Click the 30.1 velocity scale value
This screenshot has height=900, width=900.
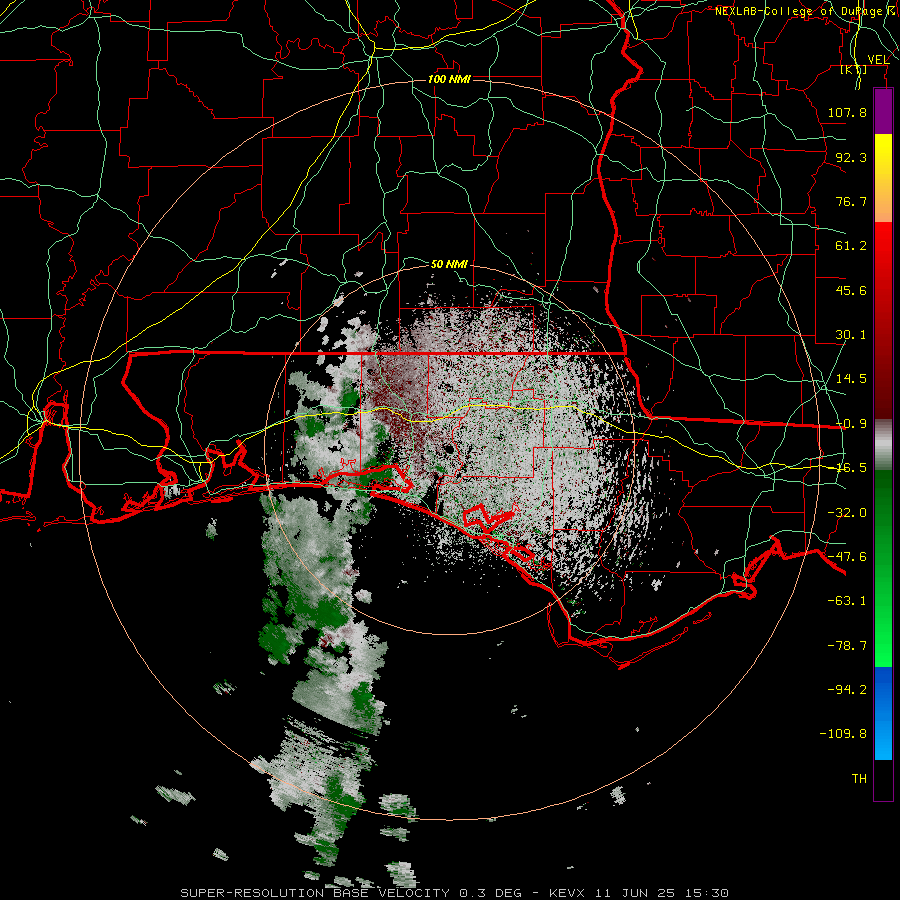pyautogui.click(x=851, y=335)
